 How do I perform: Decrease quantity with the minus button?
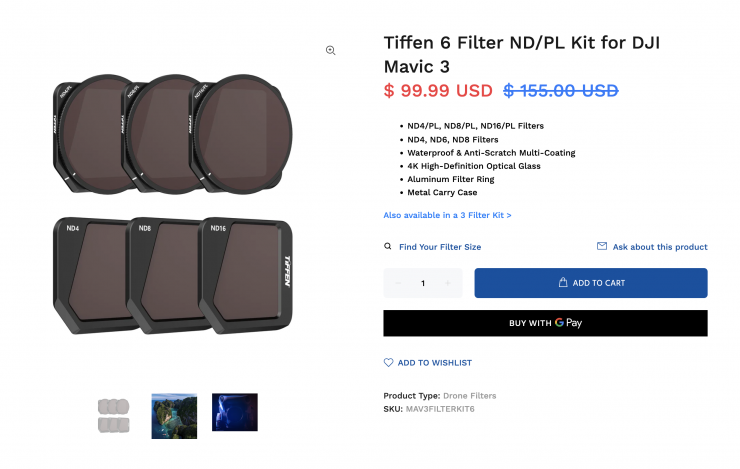point(398,283)
